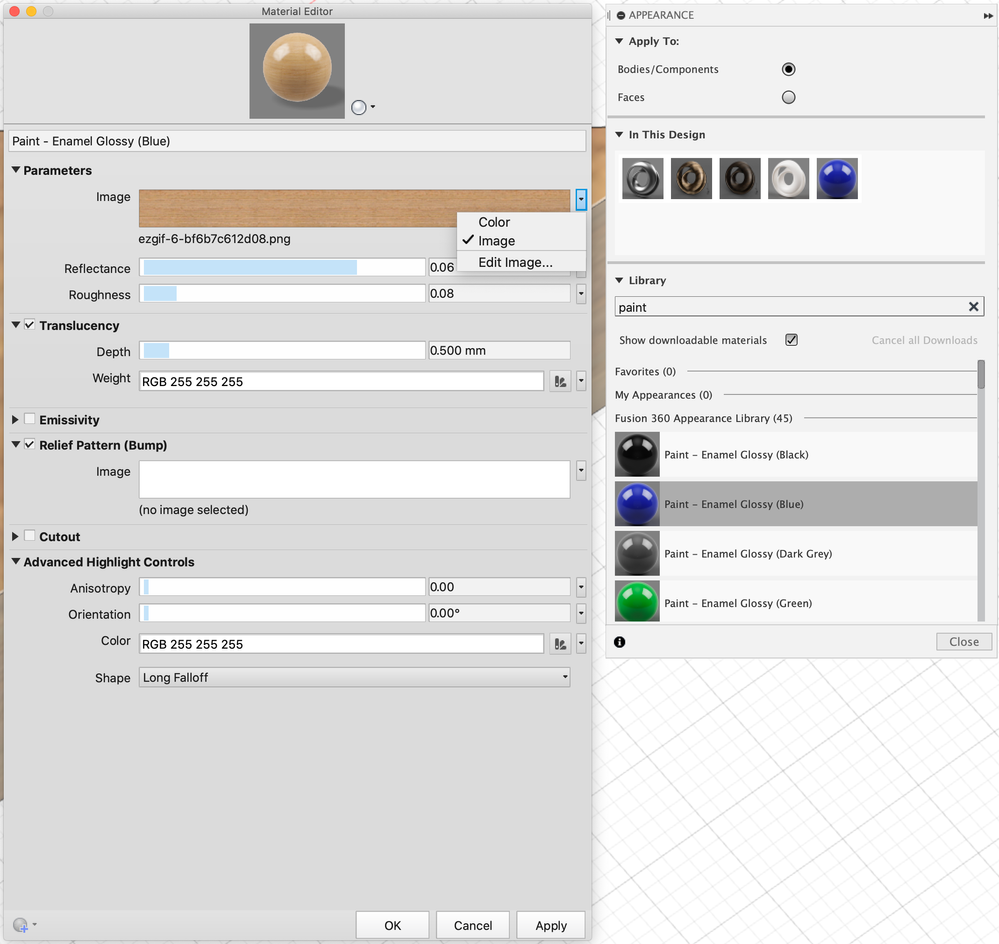Image resolution: width=999 pixels, height=944 pixels.
Task: Click the info icon in Appearance panel
Action: pos(619,642)
